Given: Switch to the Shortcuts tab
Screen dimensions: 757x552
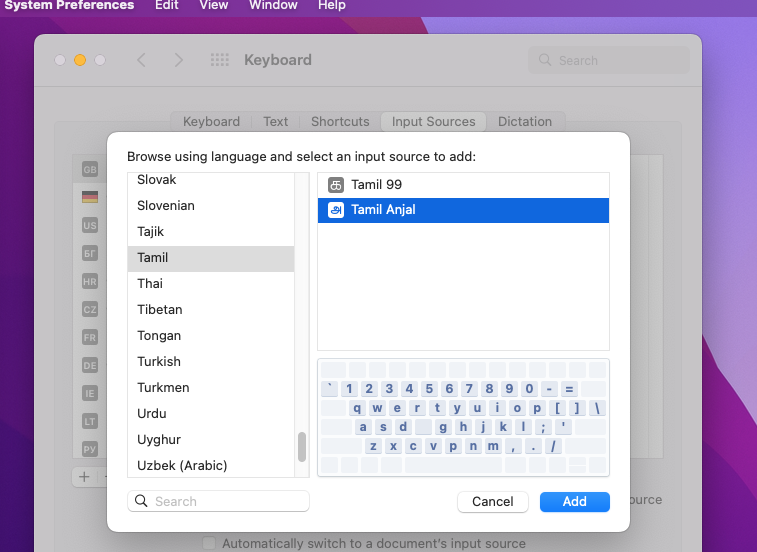Looking at the screenshot, I should [340, 122].
